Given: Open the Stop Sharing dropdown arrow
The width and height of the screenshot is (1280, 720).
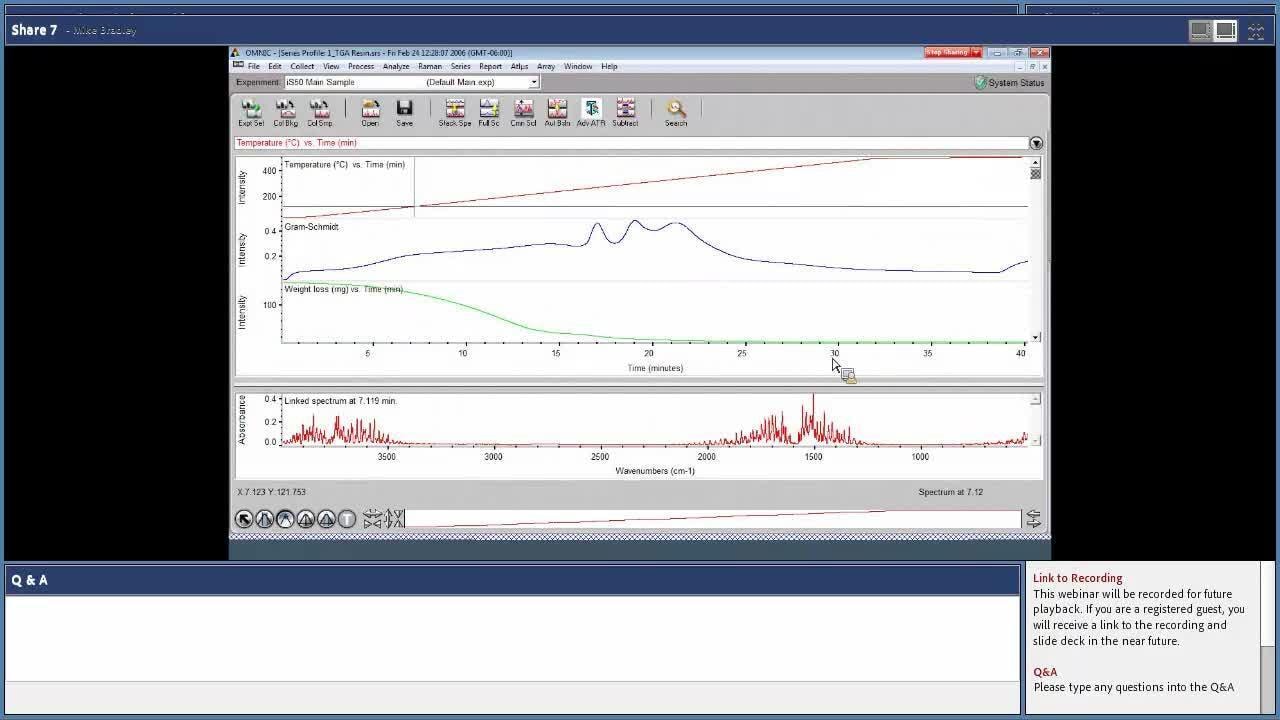Looking at the screenshot, I should pyautogui.click(x=976, y=53).
